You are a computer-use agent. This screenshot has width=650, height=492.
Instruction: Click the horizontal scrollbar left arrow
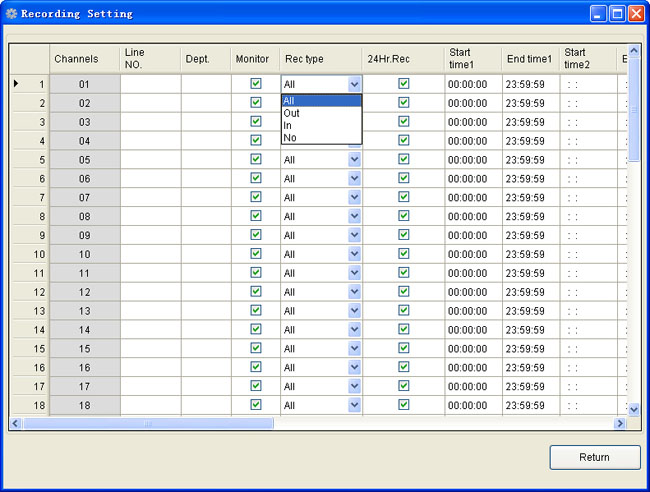coord(16,424)
